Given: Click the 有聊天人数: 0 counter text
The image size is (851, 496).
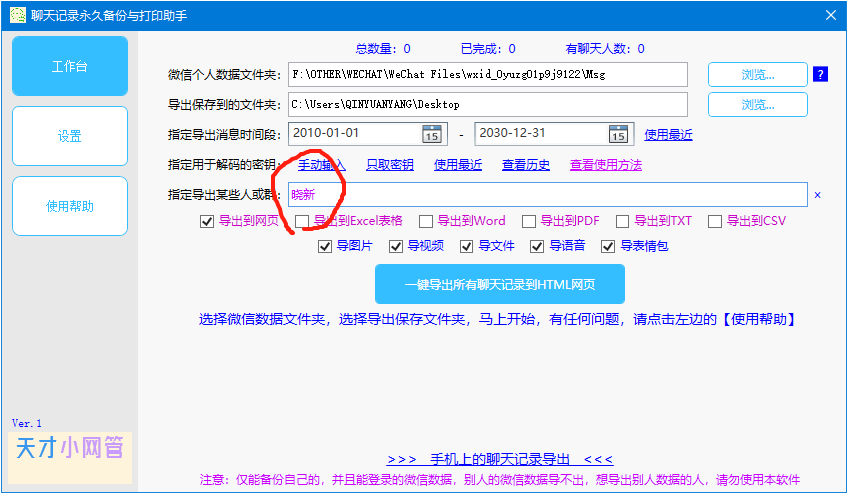Looking at the screenshot, I should click(605, 49).
